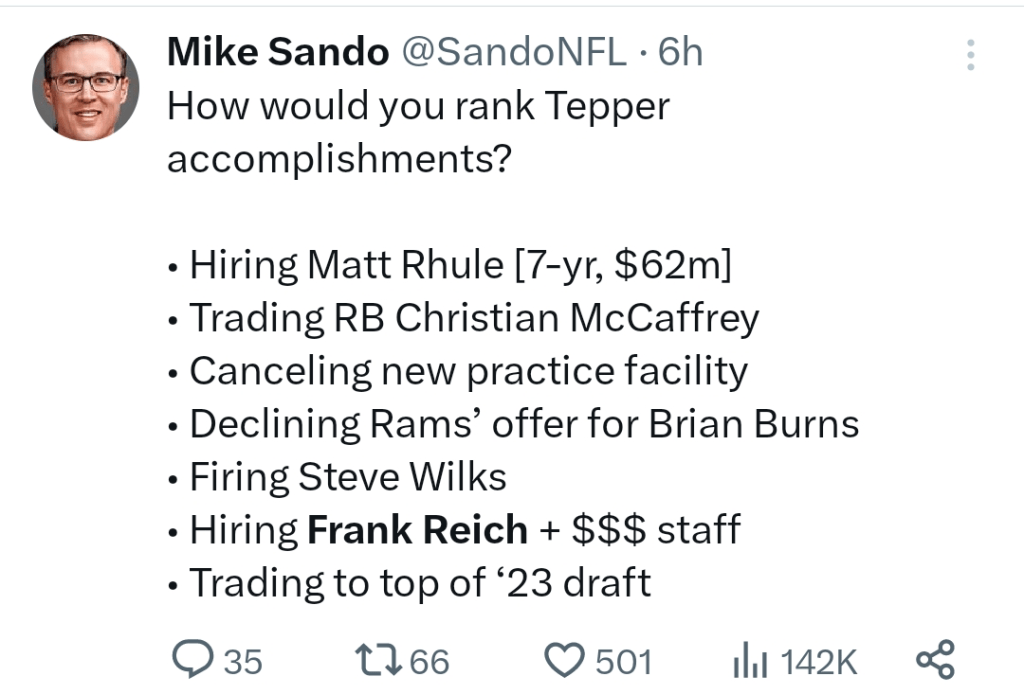Click the Trading to top of '23 draft line
This screenshot has height=694, width=1024.
click(410, 582)
